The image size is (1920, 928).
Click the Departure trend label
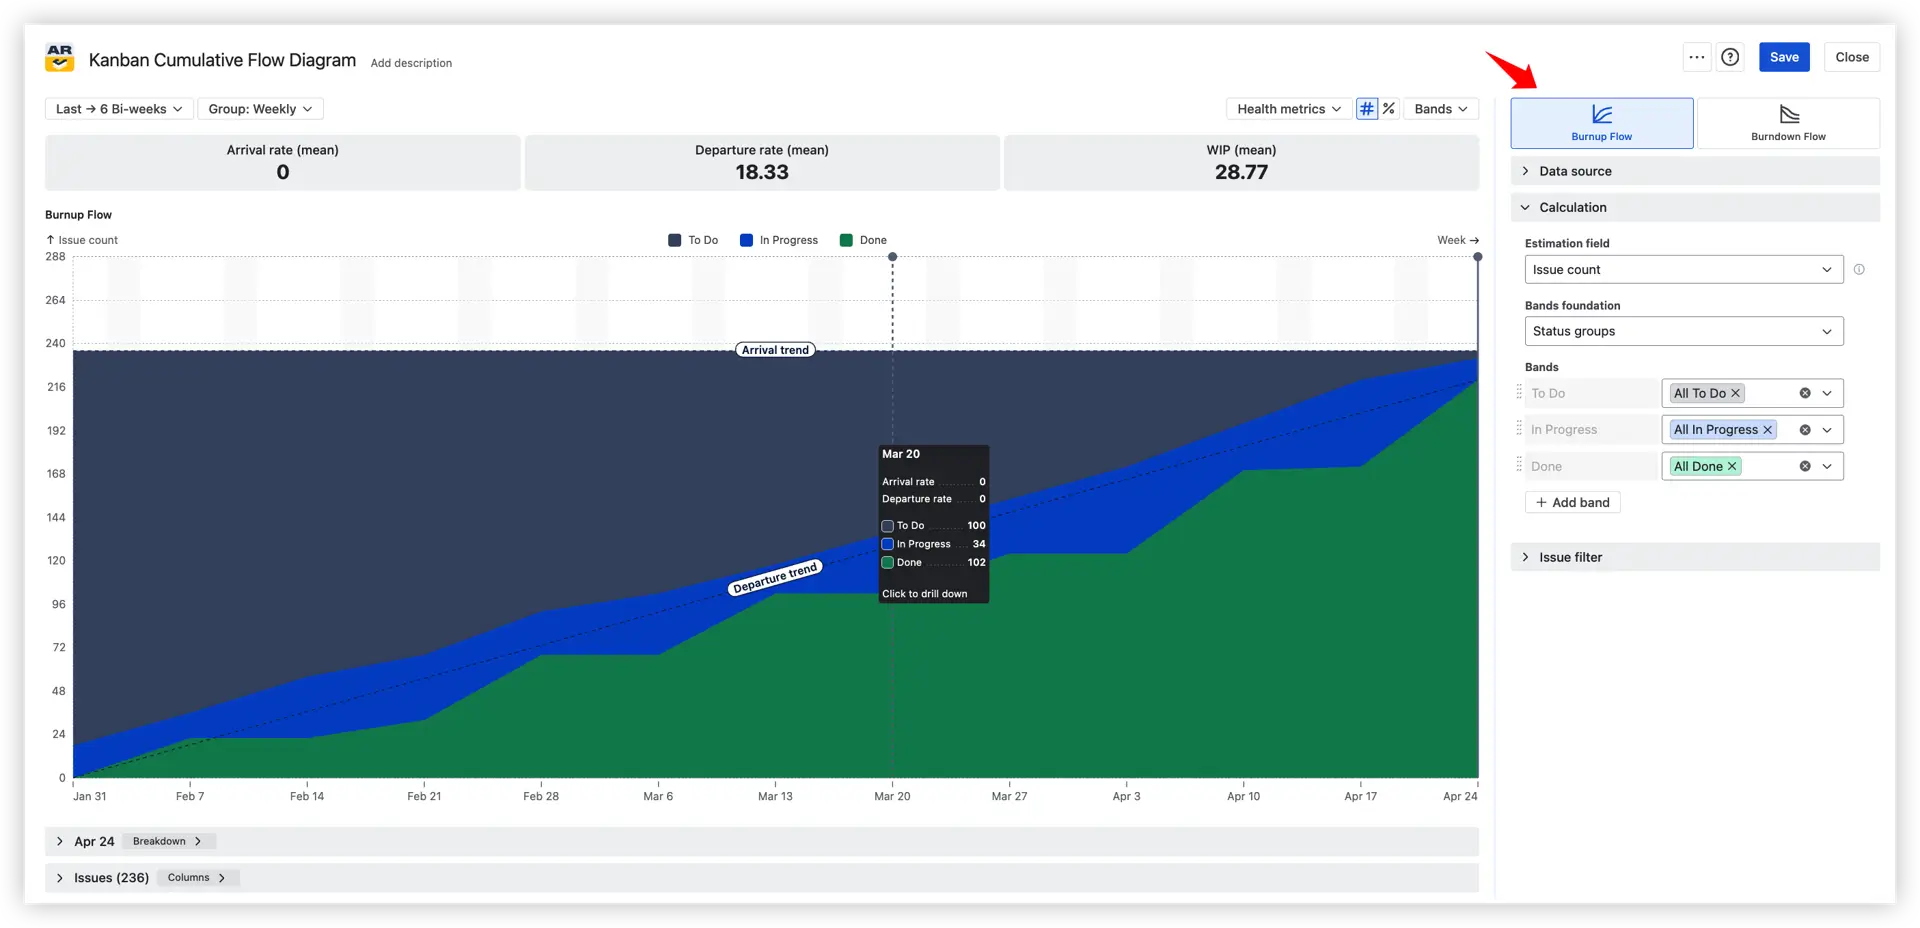tap(775, 578)
